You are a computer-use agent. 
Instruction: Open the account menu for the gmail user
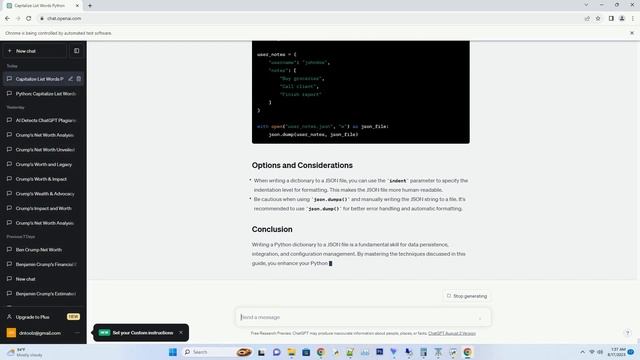coord(39,333)
